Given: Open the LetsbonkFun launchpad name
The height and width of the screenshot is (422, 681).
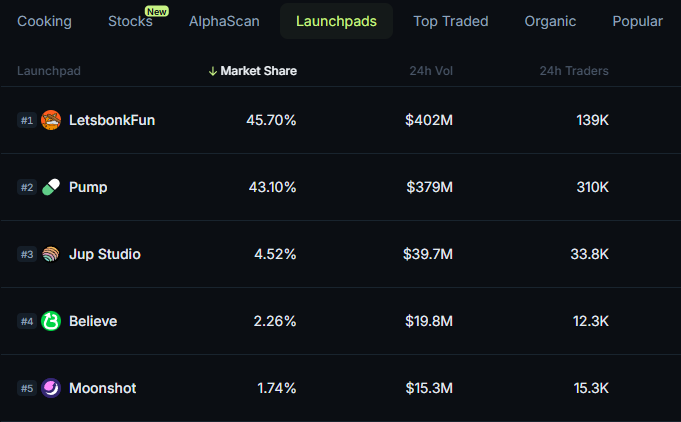Looking at the screenshot, I should pyautogui.click(x=112, y=120).
